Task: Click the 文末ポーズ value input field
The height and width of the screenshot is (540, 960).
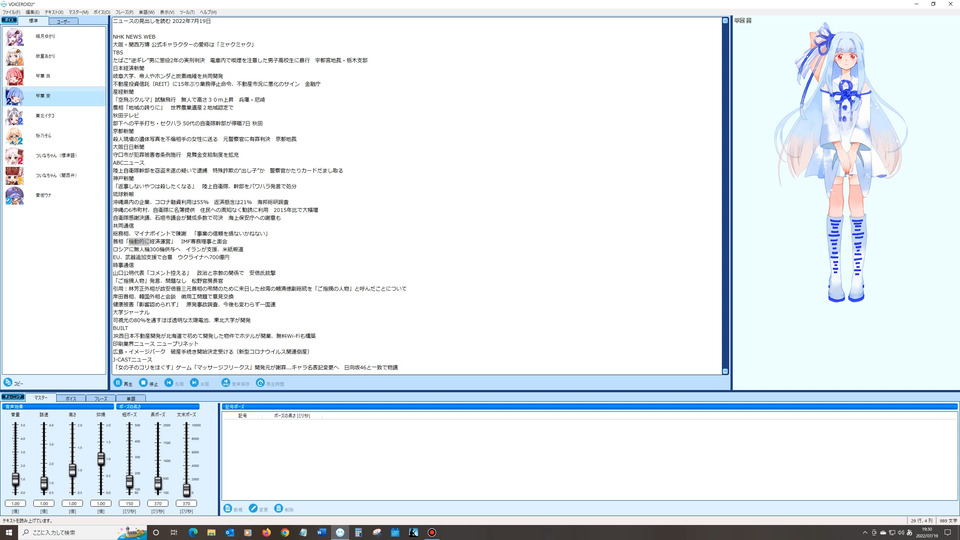Action: (x=186, y=503)
